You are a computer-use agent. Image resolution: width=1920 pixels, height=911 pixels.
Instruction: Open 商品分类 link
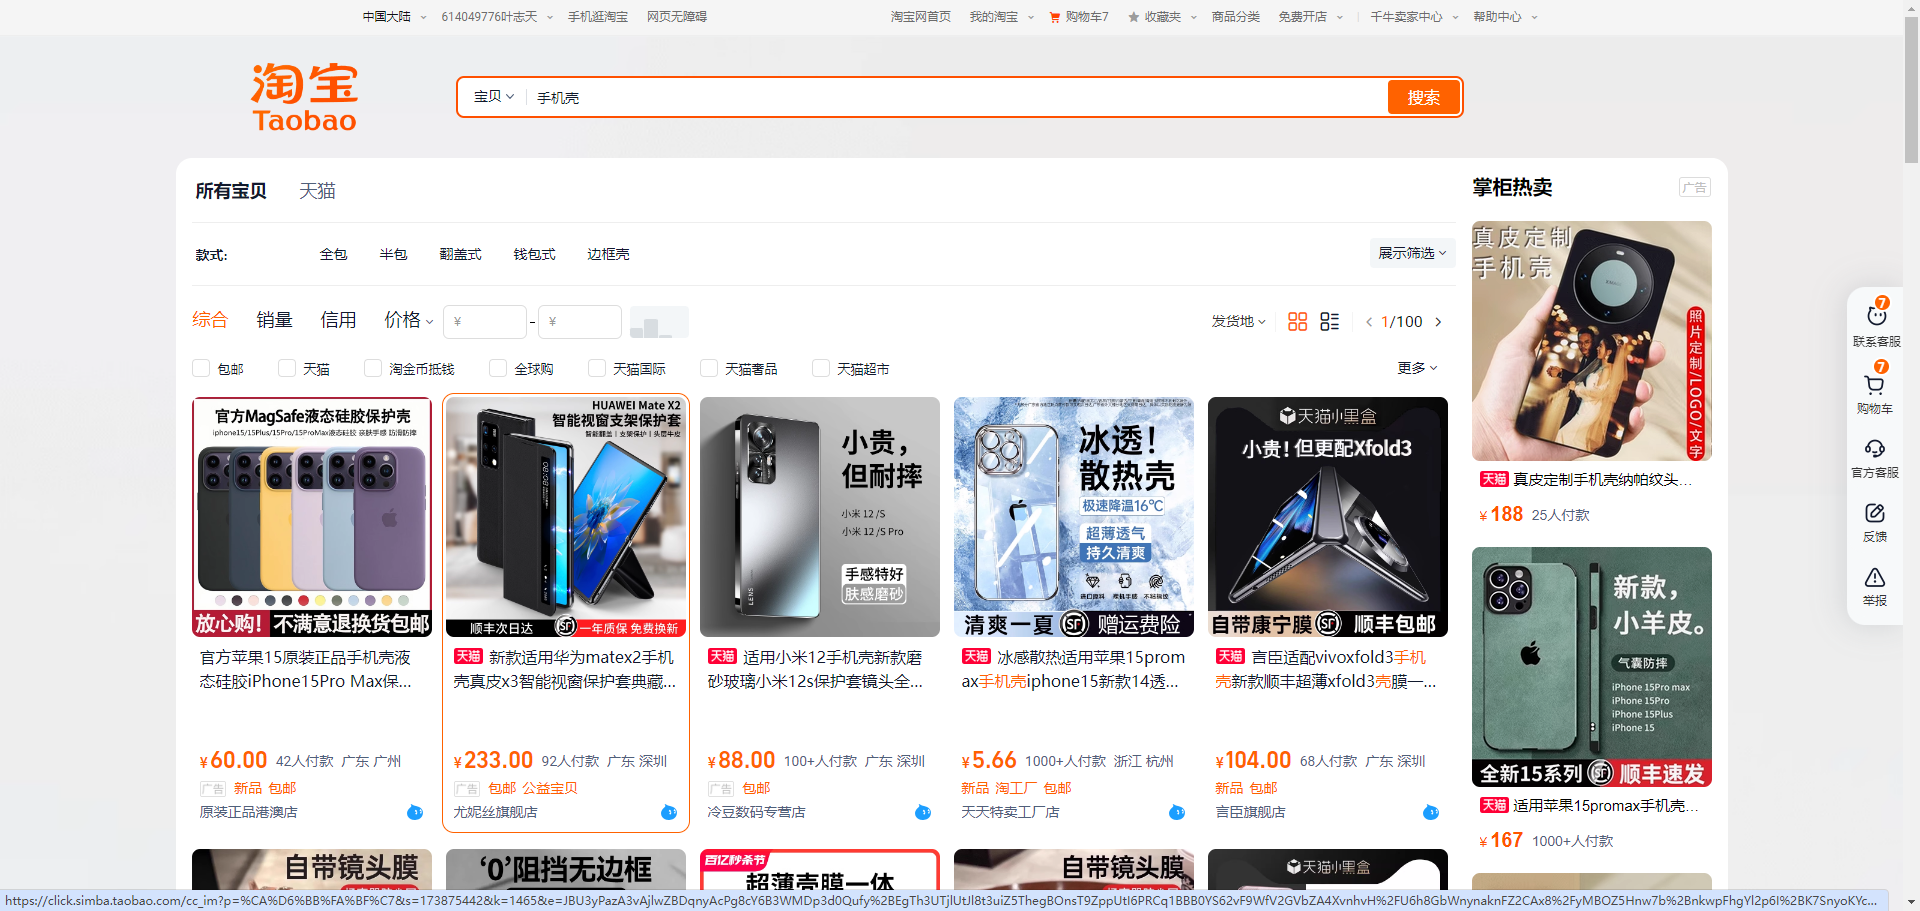pyautogui.click(x=1235, y=17)
